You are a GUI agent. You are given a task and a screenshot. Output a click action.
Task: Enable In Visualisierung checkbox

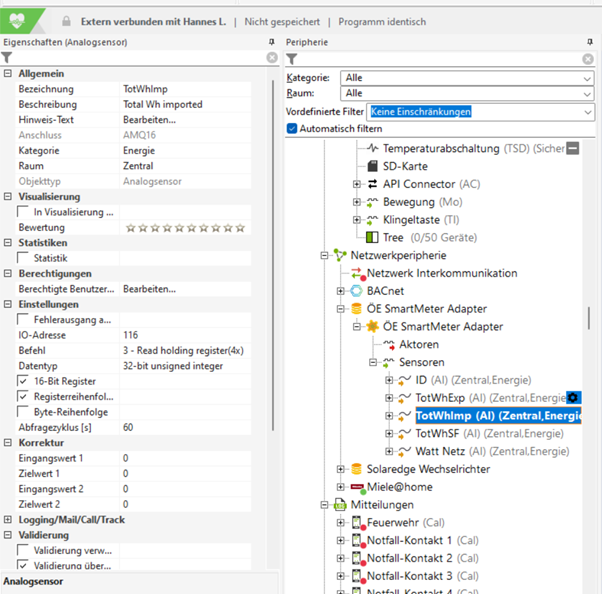point(23,212)
